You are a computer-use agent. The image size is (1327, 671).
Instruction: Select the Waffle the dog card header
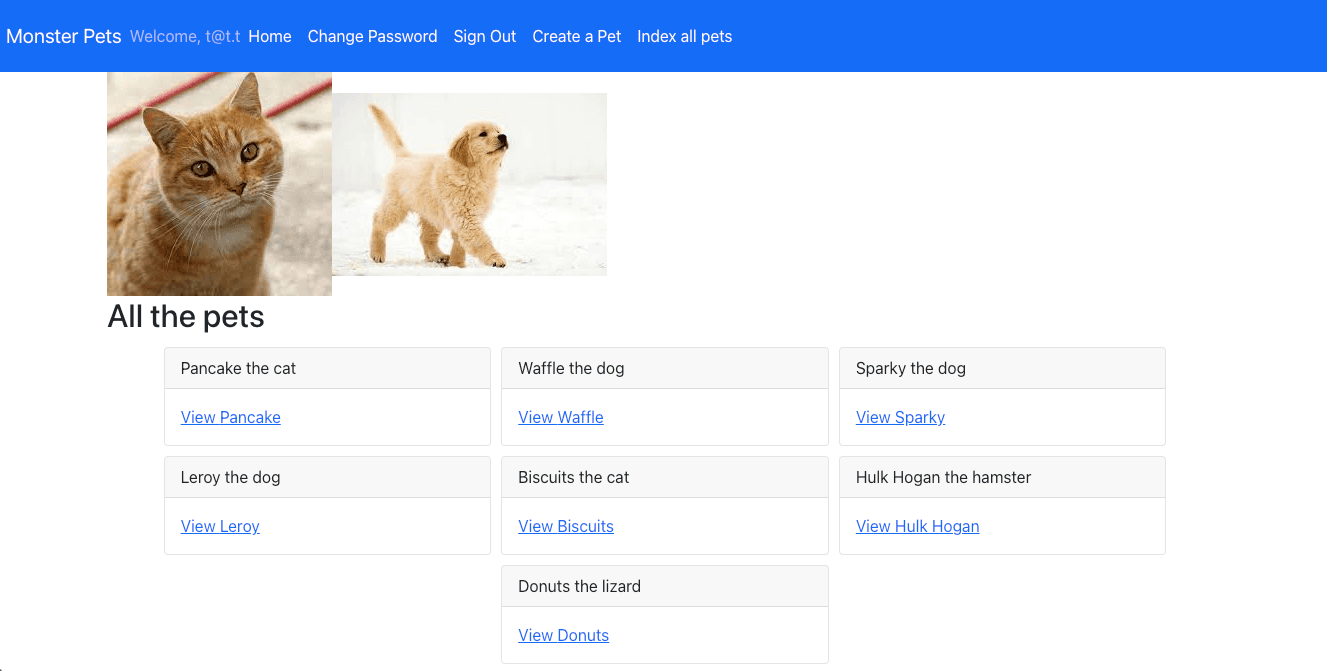tap(665, 368)
